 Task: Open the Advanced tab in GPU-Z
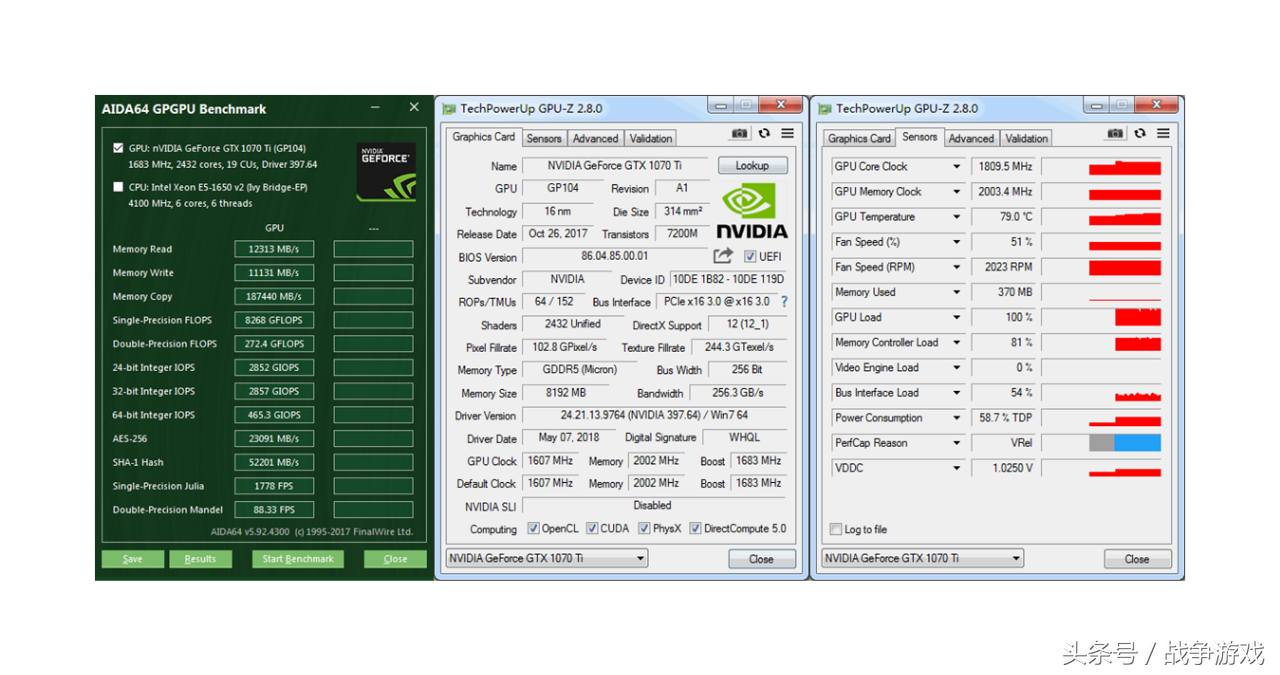click(595, 137)
